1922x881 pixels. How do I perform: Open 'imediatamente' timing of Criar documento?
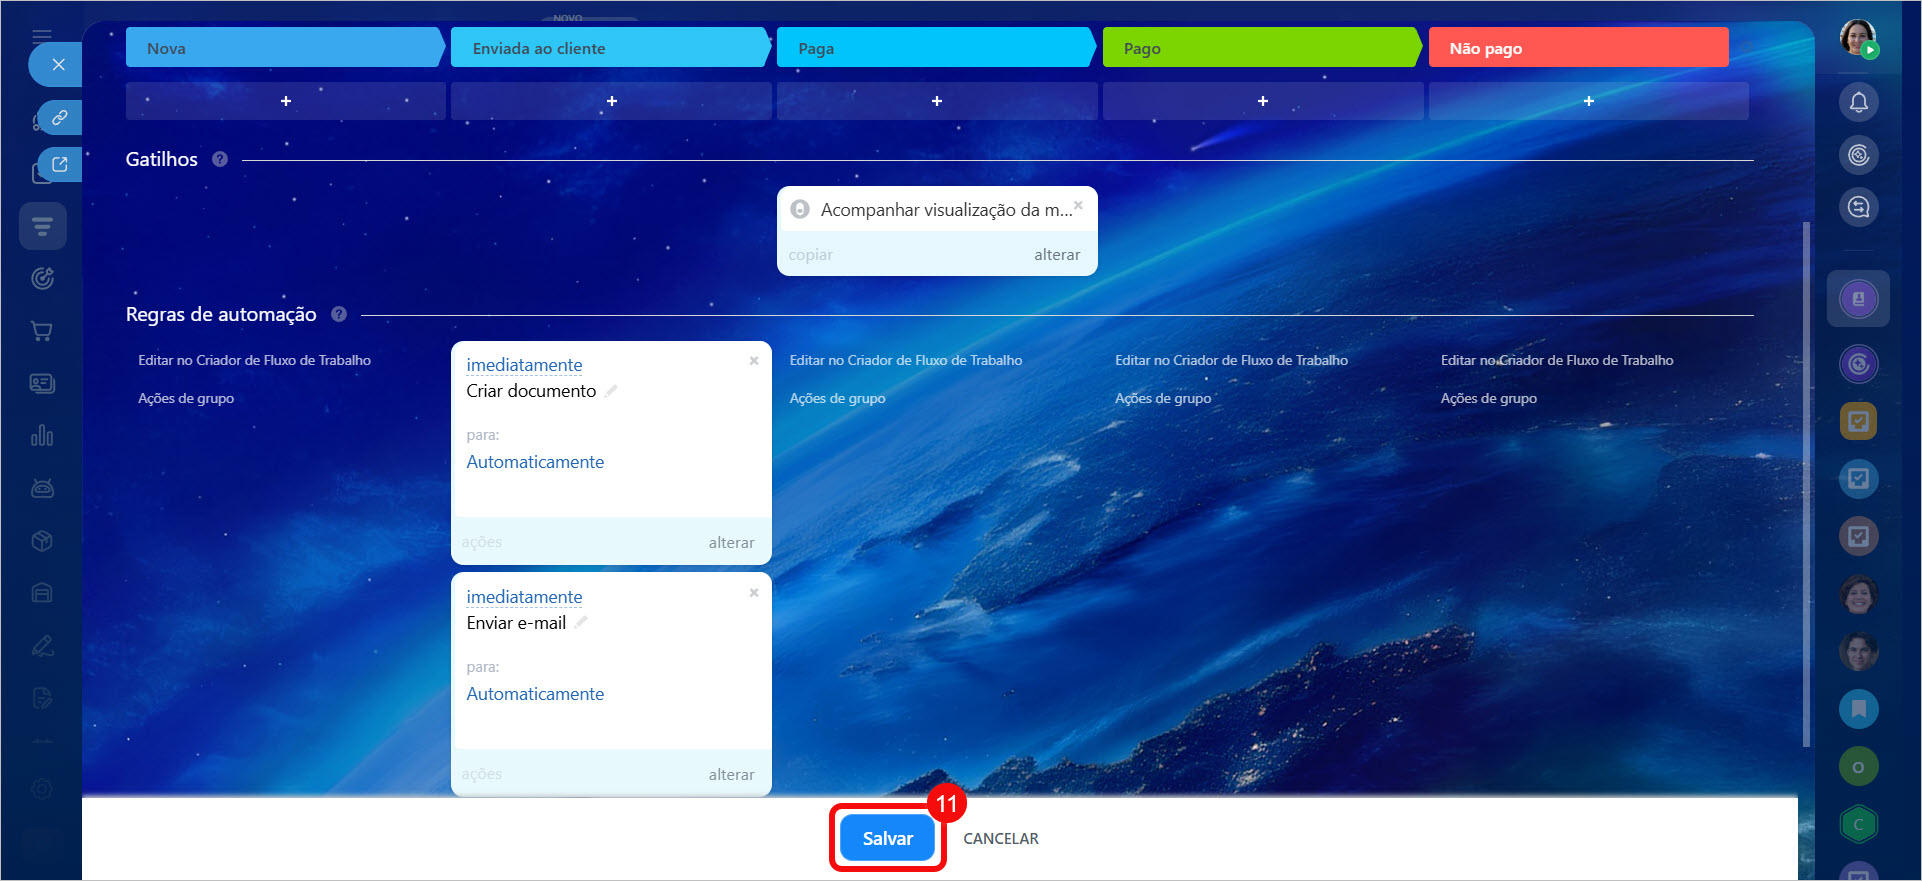pyautogui.click(x=524, y=365)
